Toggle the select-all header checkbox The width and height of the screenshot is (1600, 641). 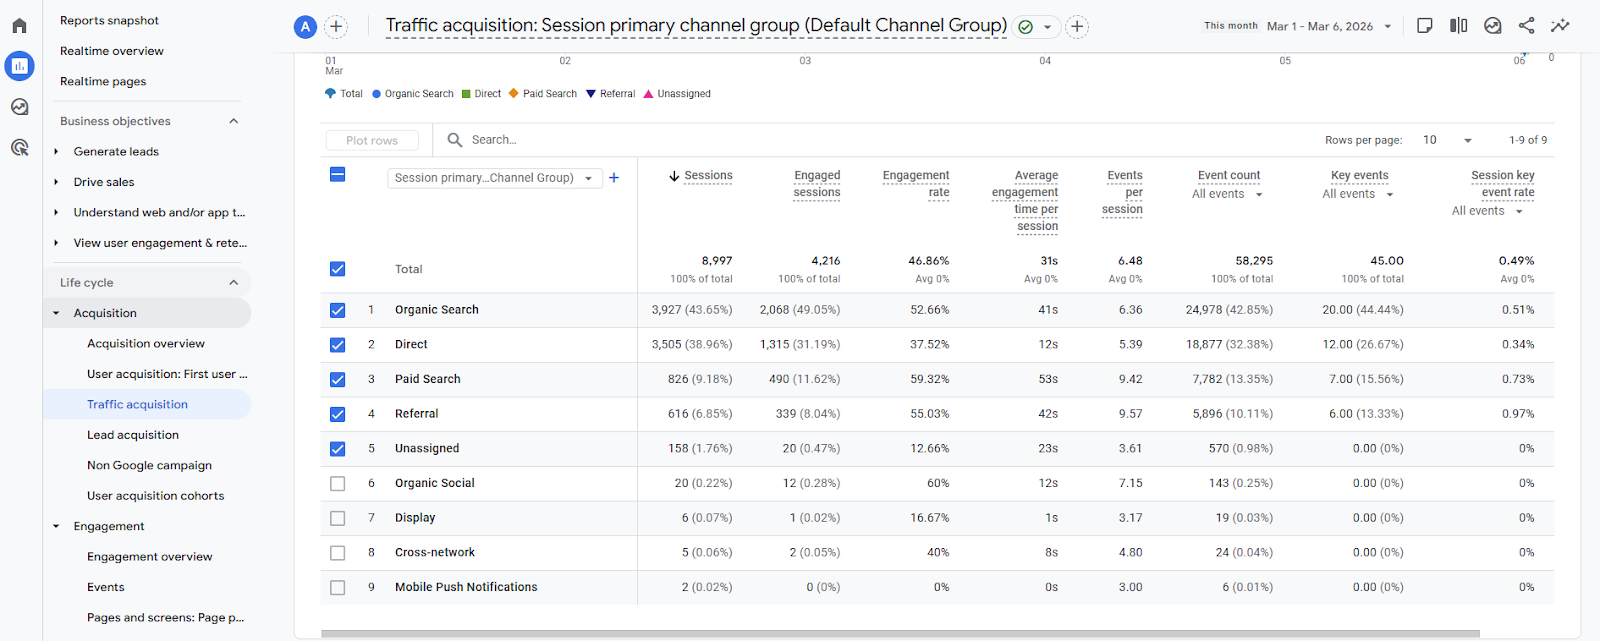point(338,175)
